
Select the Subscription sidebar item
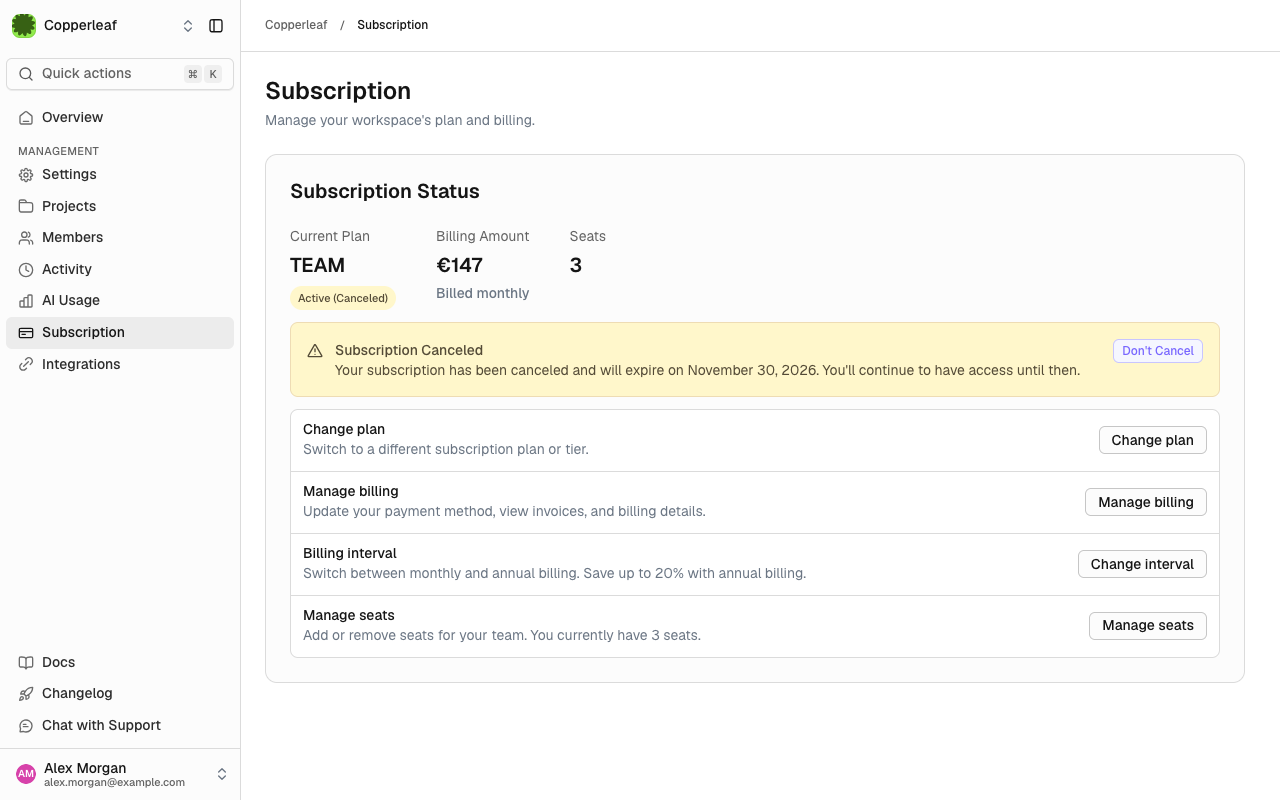click(x=120, y=333)
